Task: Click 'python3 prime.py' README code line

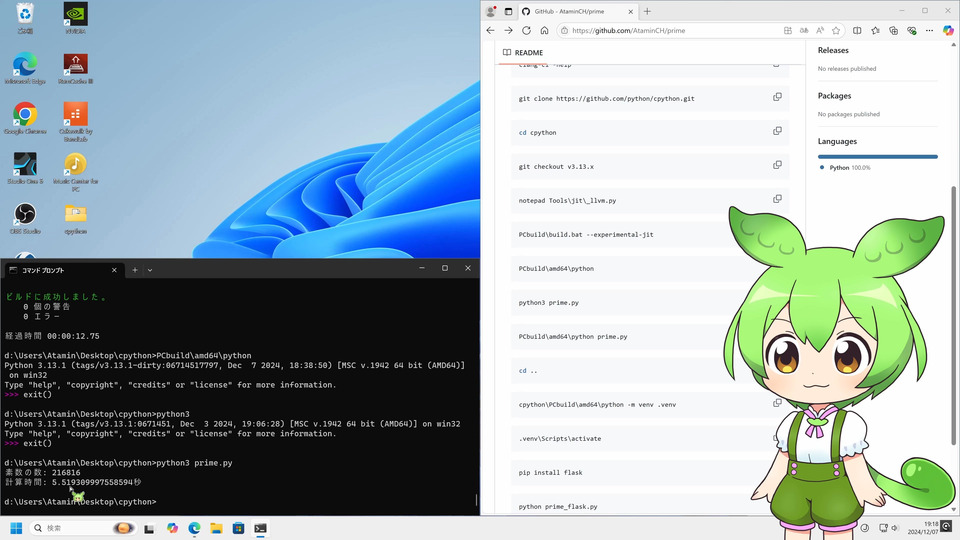Action: pos(549,302)
